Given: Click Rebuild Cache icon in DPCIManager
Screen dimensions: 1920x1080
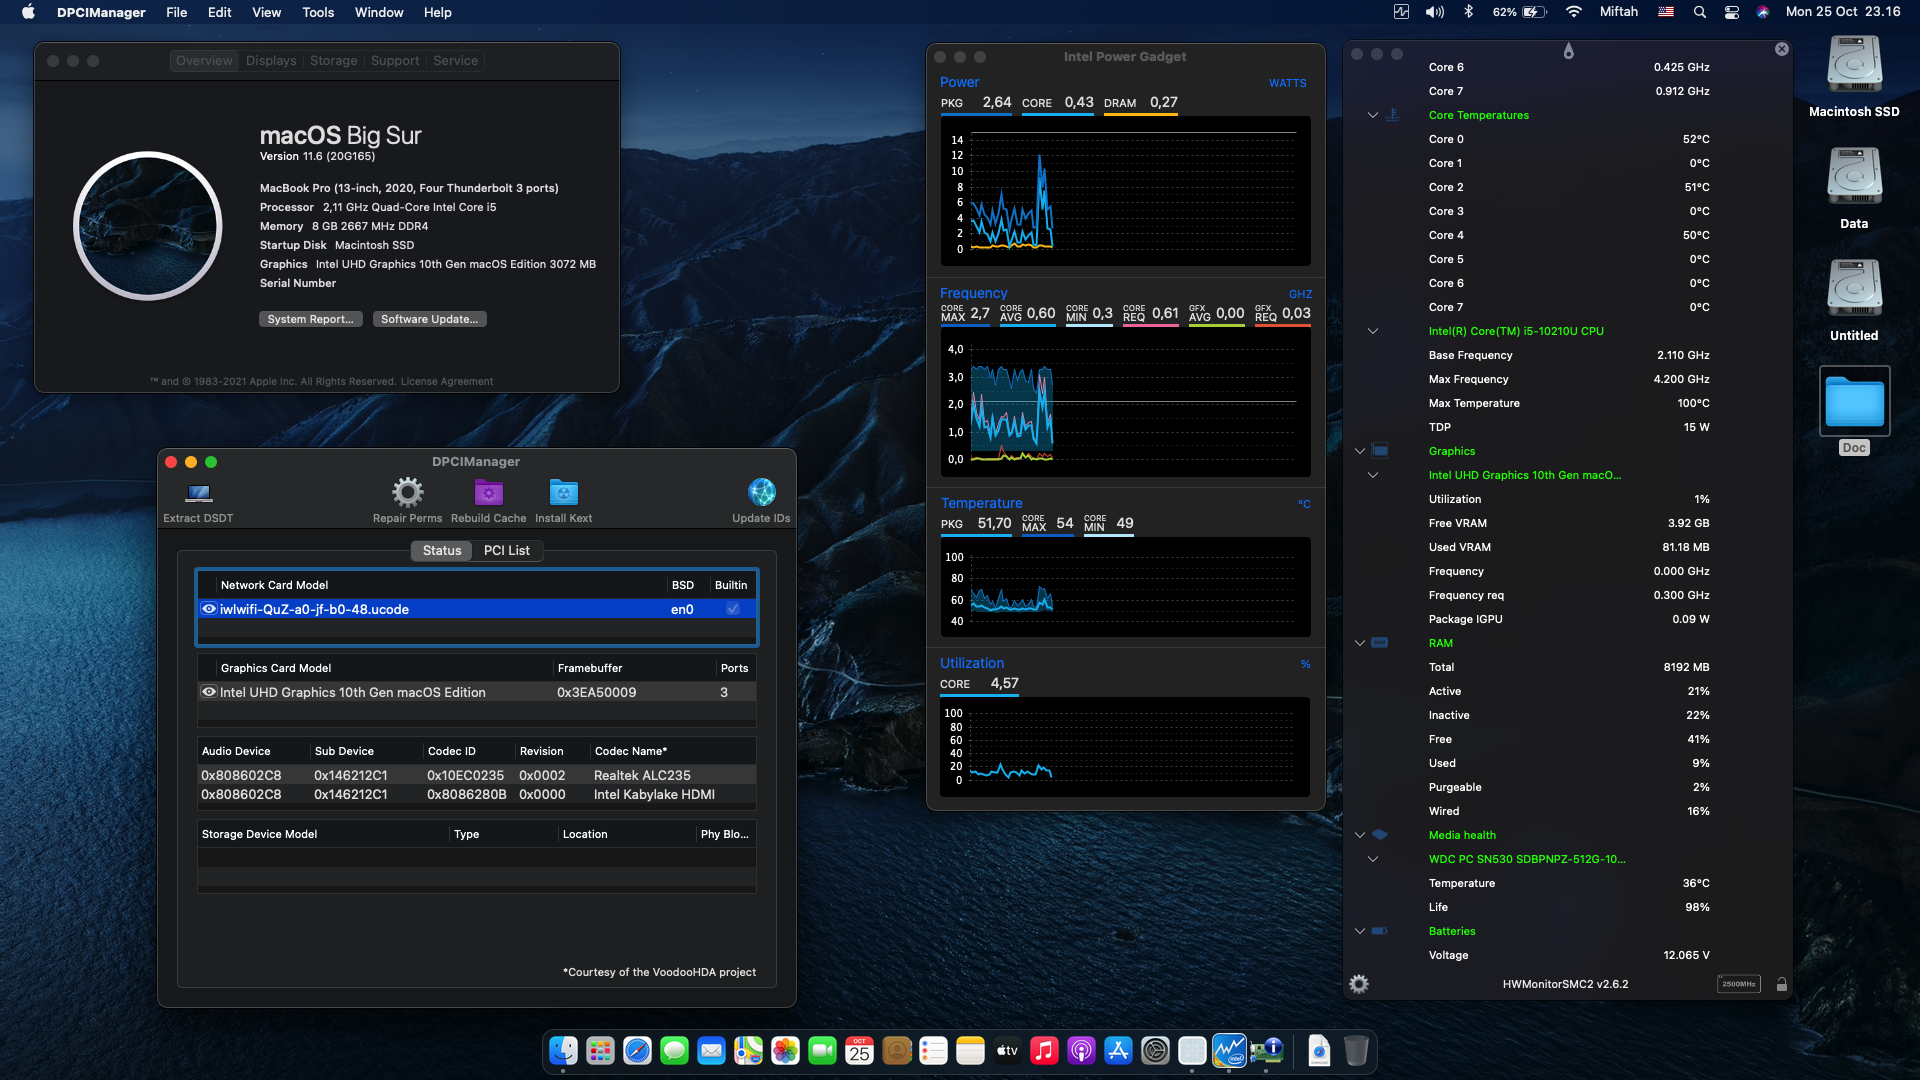Looking at the screenshot, I should pyautogui.click(x=488, y=492).
